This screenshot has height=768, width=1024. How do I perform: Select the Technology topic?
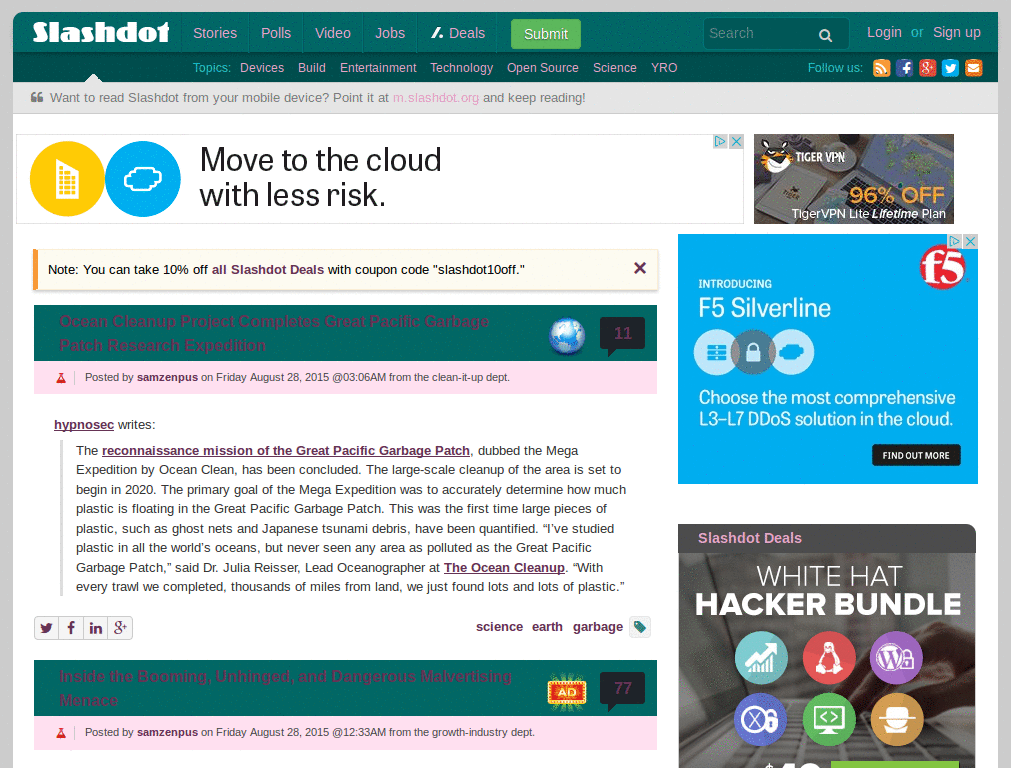[x=462, y=68]
